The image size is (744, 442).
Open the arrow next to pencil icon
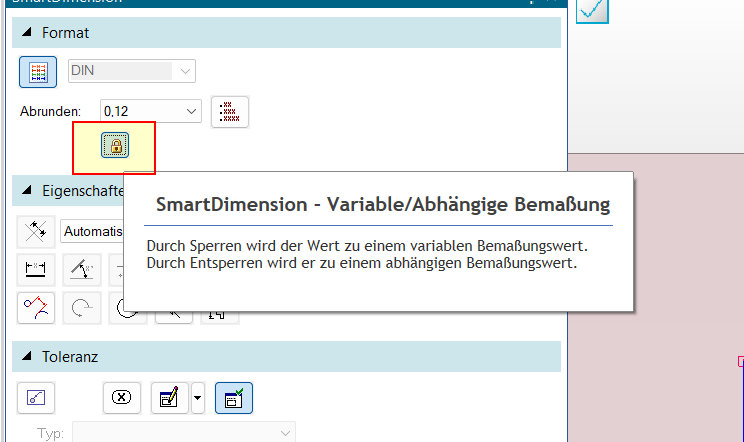(197, 398)
